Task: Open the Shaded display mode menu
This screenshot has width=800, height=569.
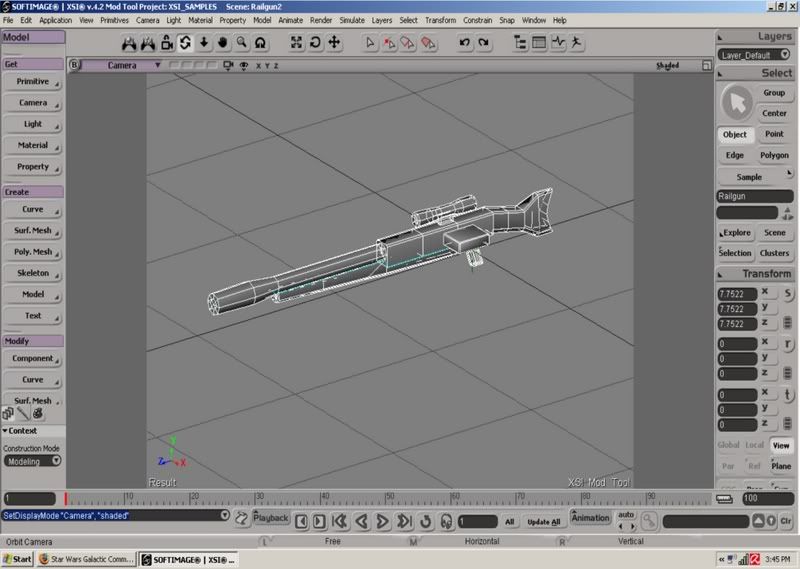Action: tap(667, 66)
